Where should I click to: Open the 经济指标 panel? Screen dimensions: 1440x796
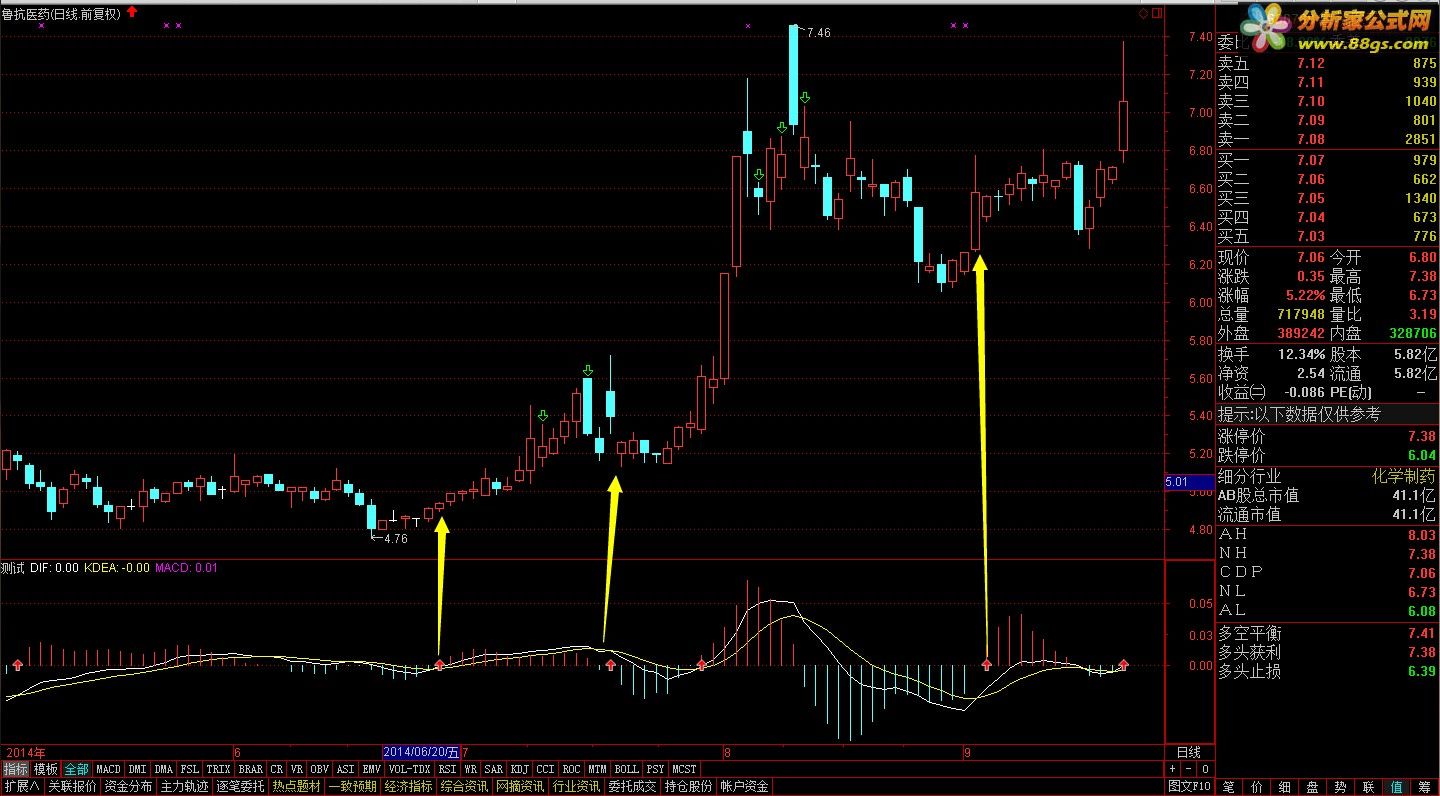409,787
